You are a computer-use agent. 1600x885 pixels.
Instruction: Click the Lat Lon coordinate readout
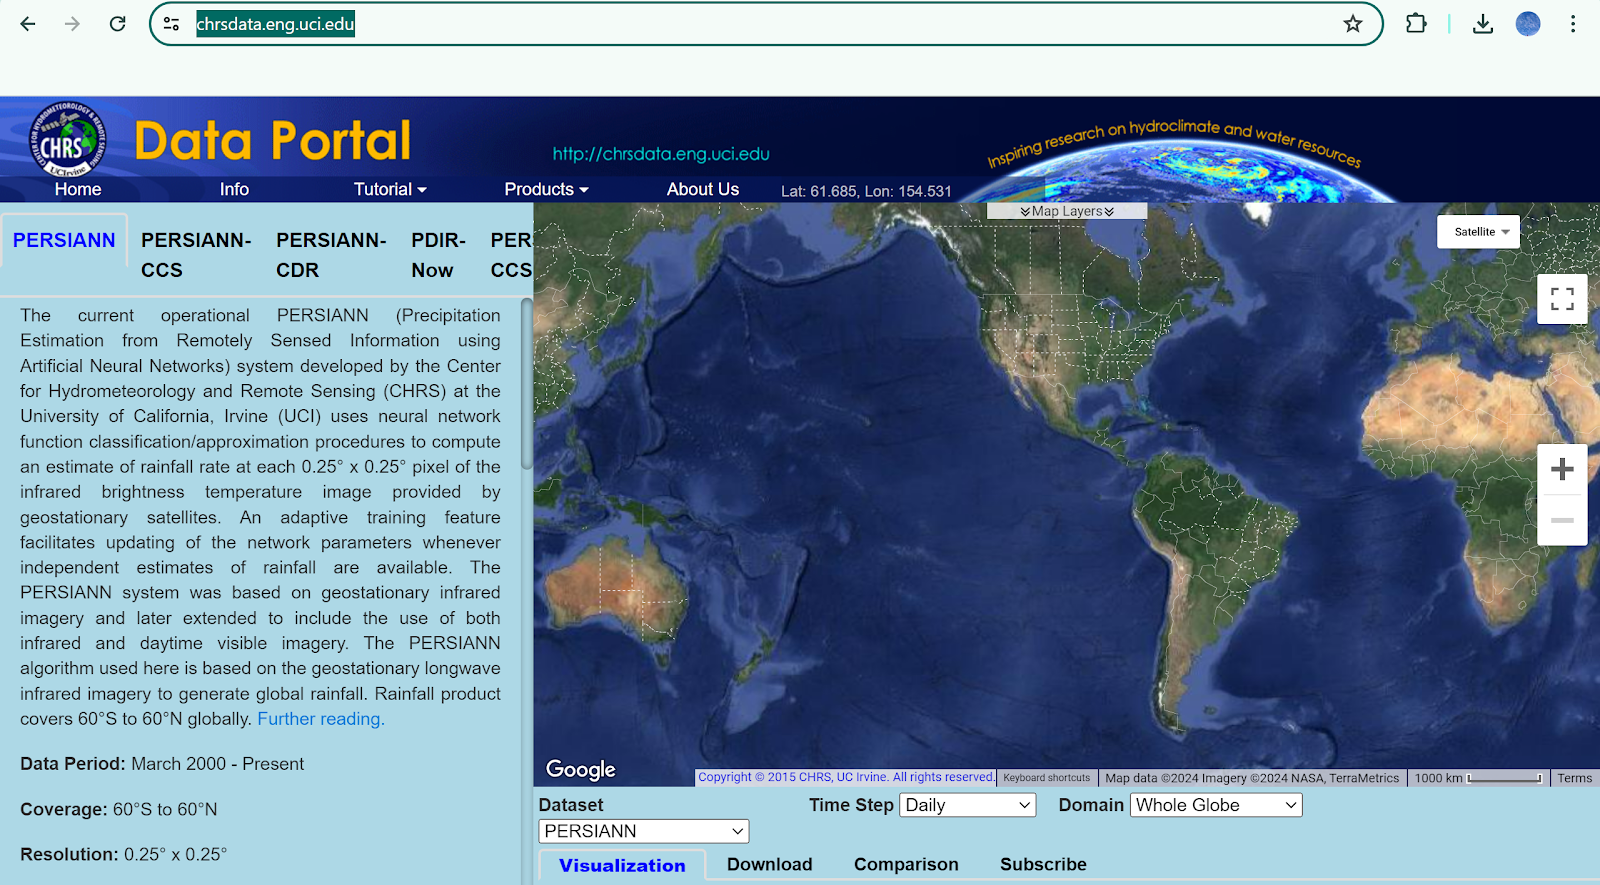pos(866,191)
